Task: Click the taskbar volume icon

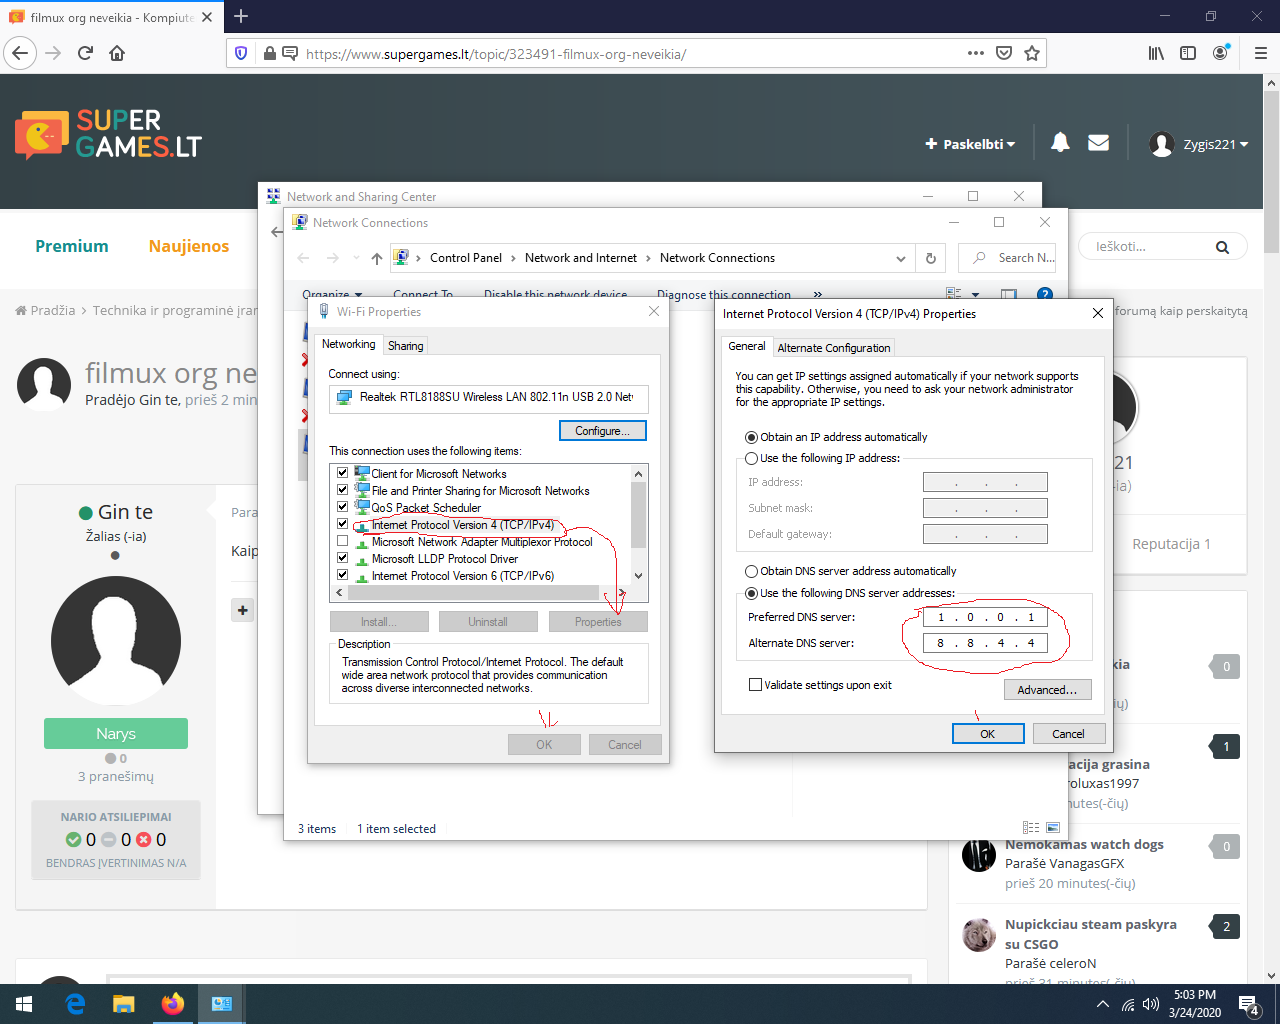Action: click(1150, 1004)
